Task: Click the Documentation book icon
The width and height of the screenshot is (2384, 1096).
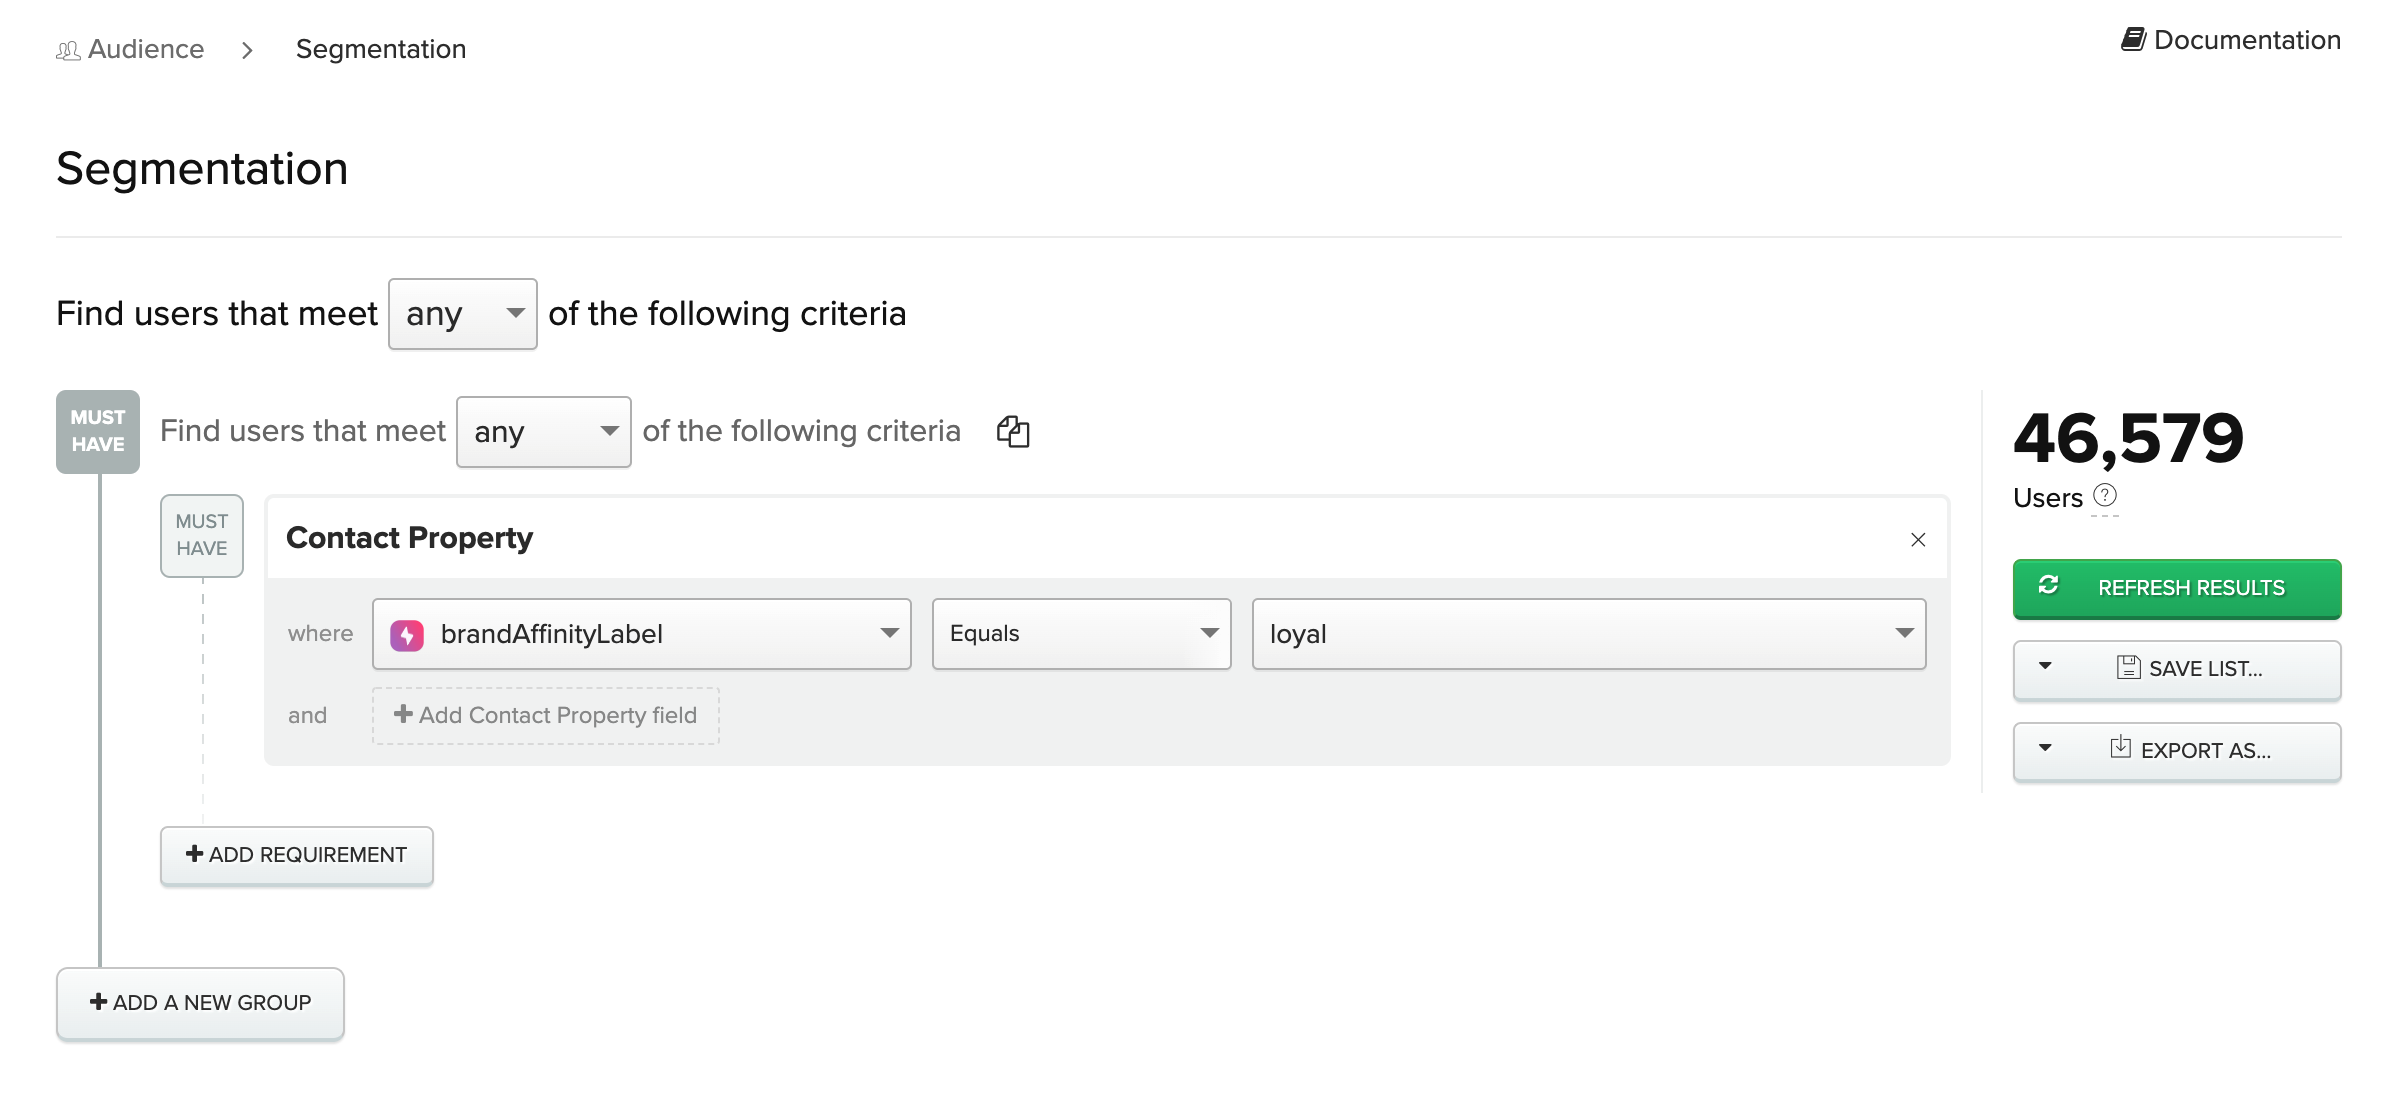Action: [x=2133, y=40]
